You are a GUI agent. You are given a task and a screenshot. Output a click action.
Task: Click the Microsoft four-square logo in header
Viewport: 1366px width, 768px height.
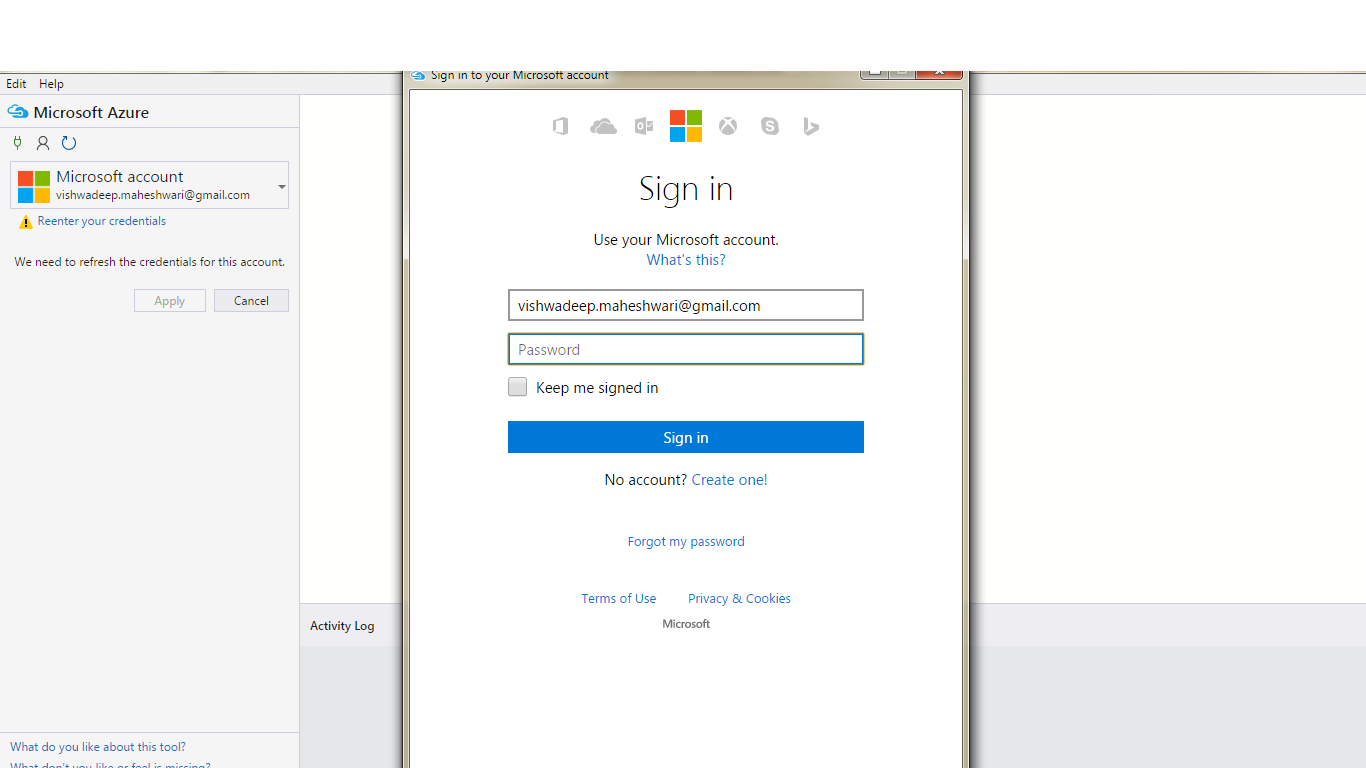686,126
